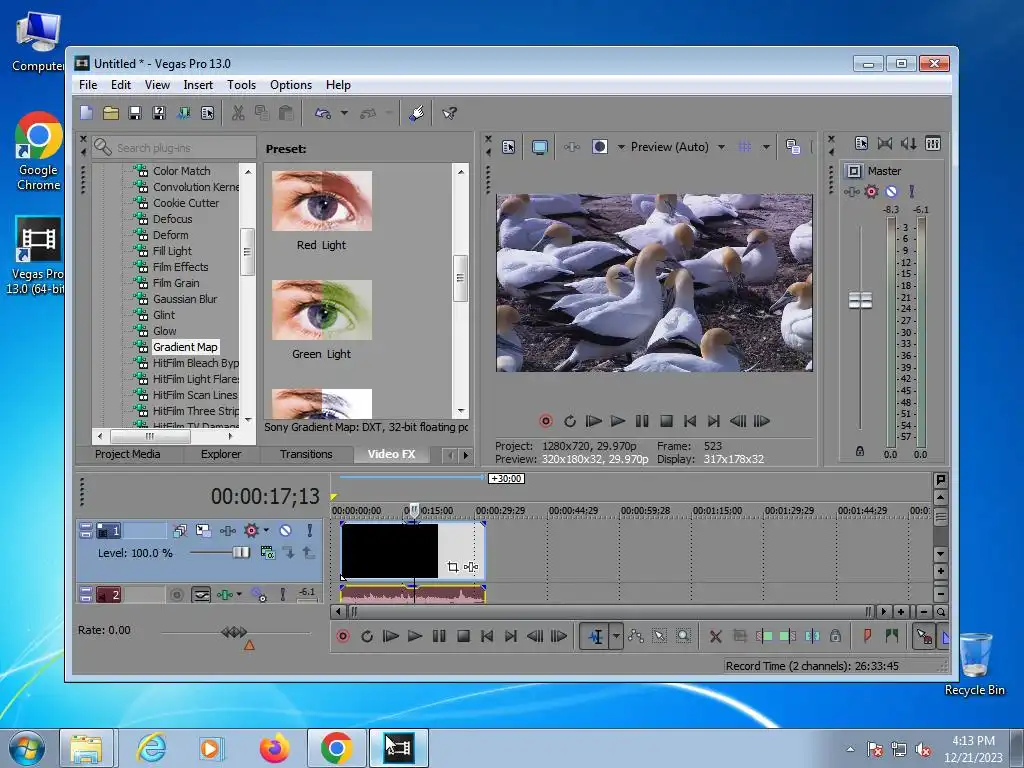Toggle Arm for Record on audio track 2

pyautogui.click(x=176, y=595)
